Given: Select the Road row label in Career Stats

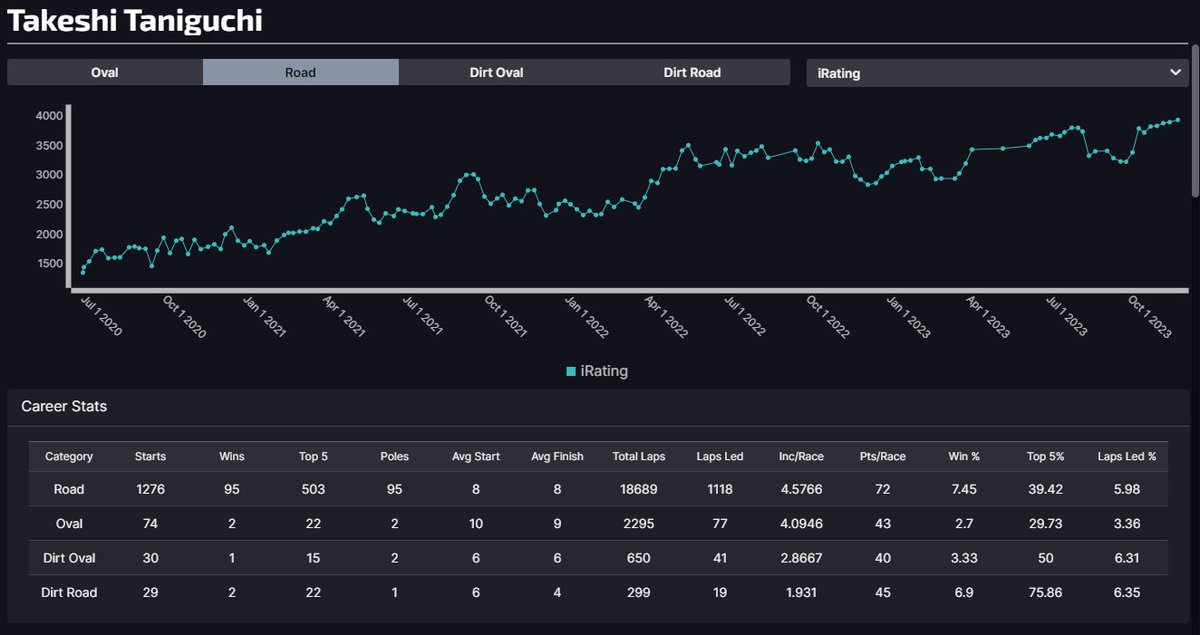Looking at the screenshot, I should (x=69, y=490).
